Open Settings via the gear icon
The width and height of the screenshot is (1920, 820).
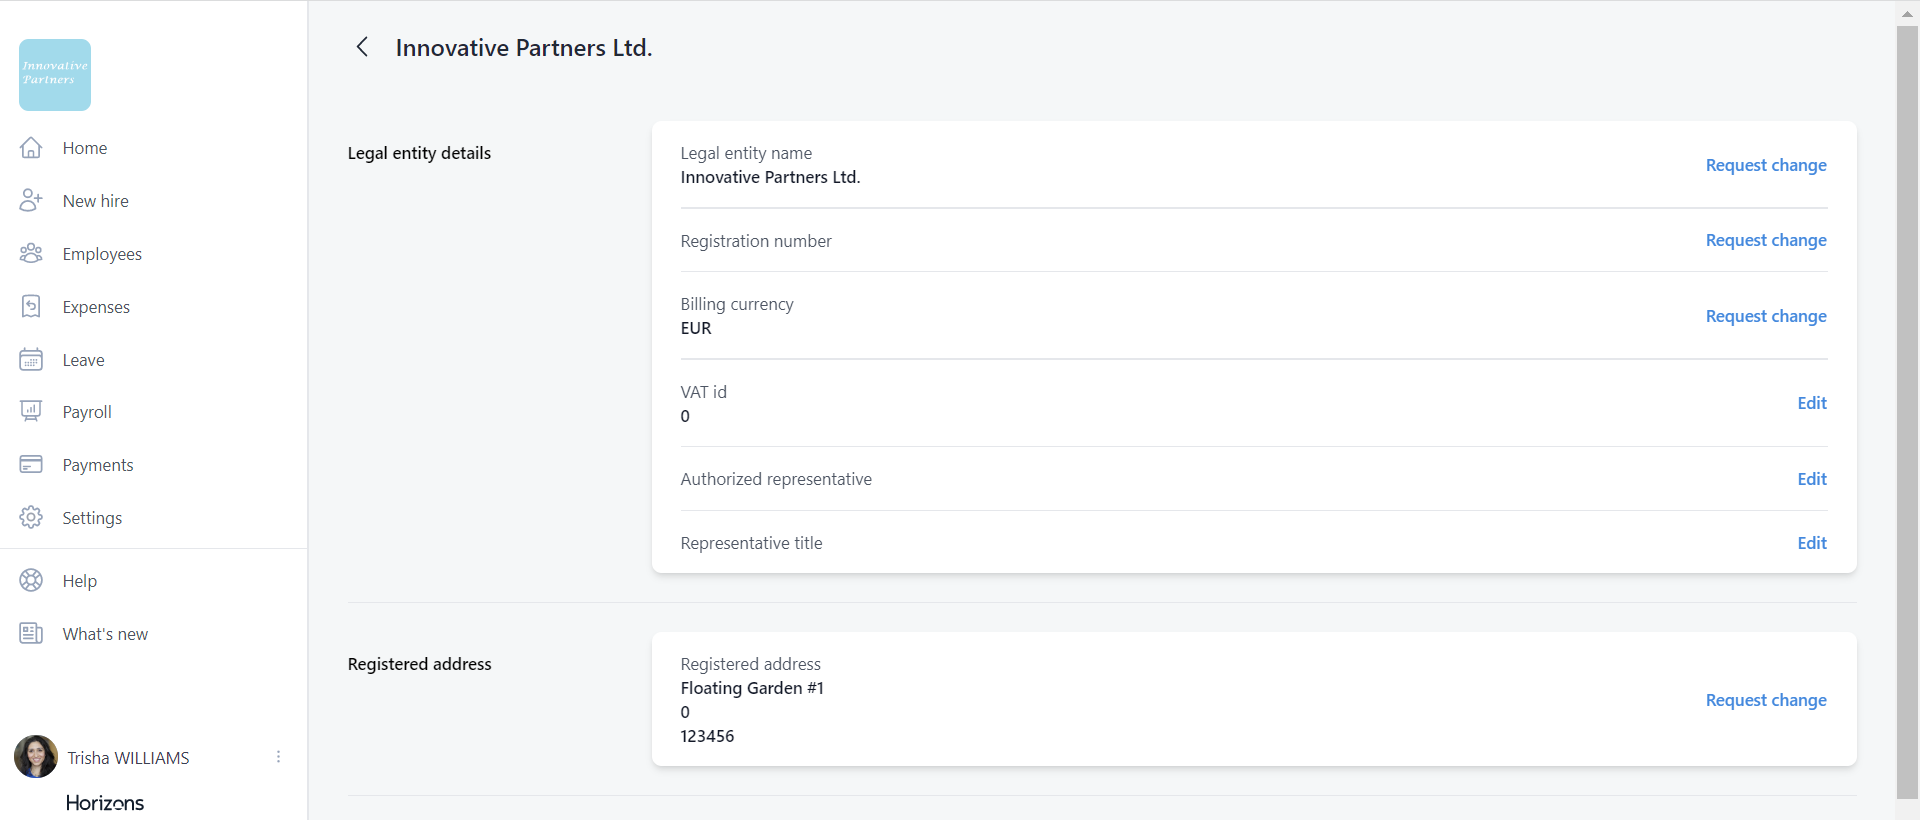[31, 518]
